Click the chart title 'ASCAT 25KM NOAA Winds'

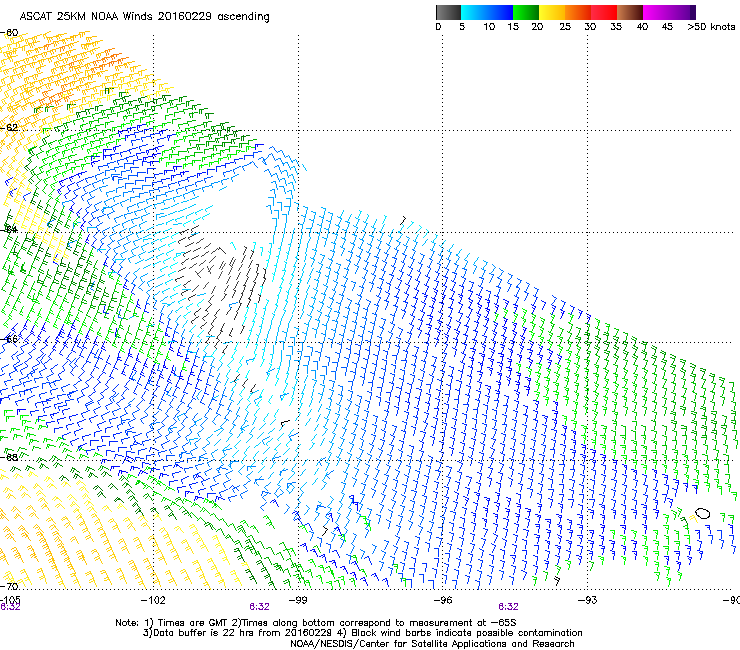click(86, 16)
